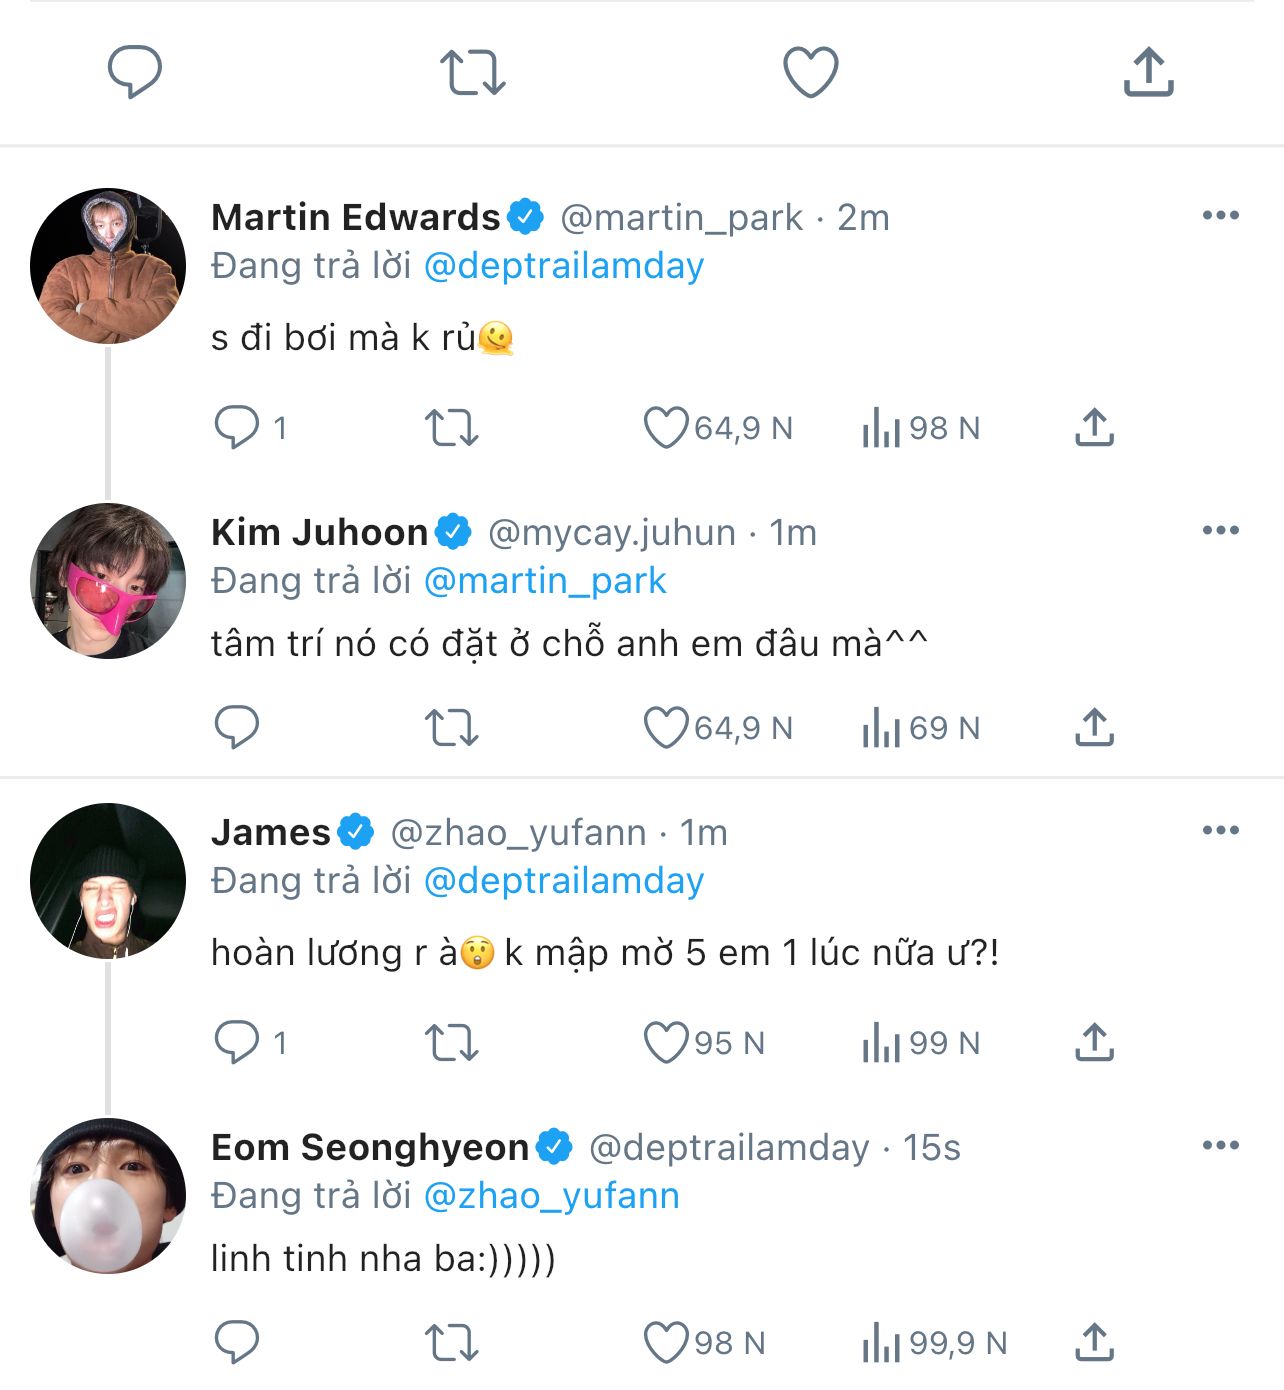Retweet James's reply

[452, 1043]
